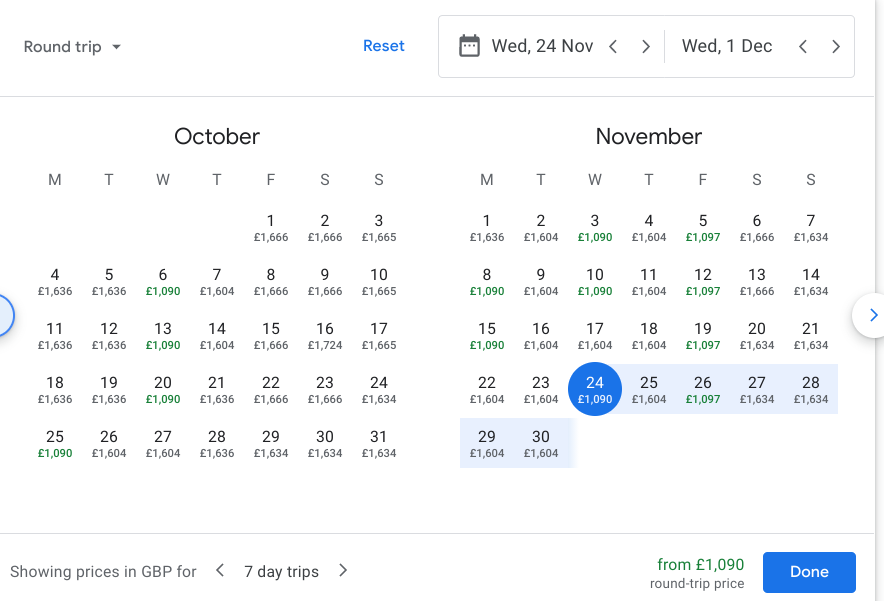The height and width of the screenshot is (601, 884).
Task: Pick November 3 priced at £1,090
Action: (x=595, y=227)
